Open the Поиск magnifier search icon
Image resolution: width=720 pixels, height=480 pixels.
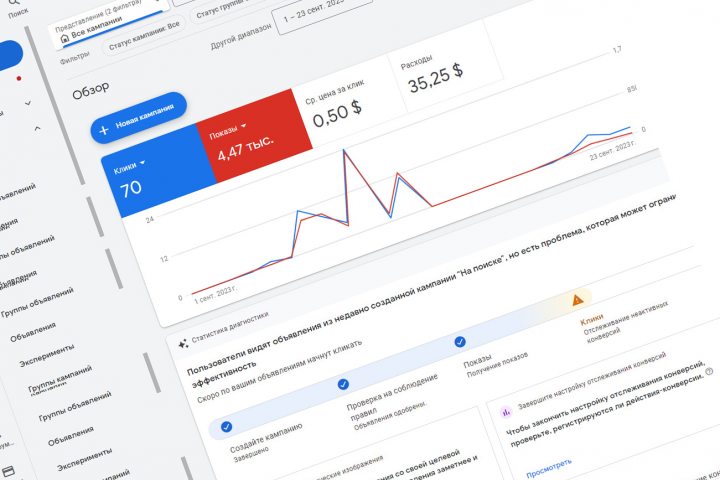14,2
